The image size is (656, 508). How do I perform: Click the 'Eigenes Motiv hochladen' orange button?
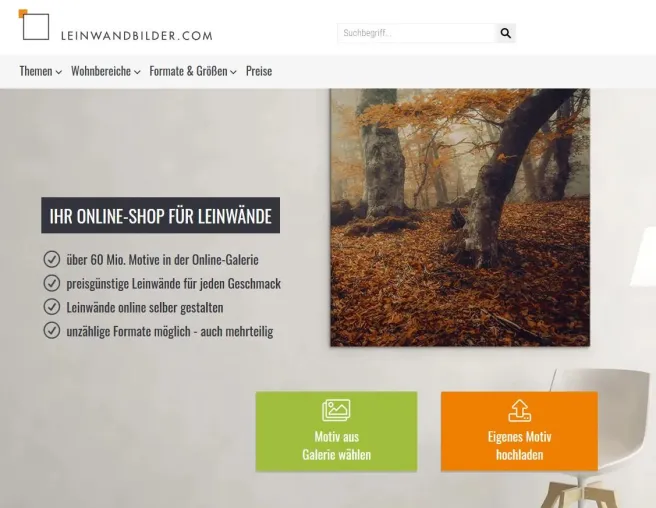519,431
